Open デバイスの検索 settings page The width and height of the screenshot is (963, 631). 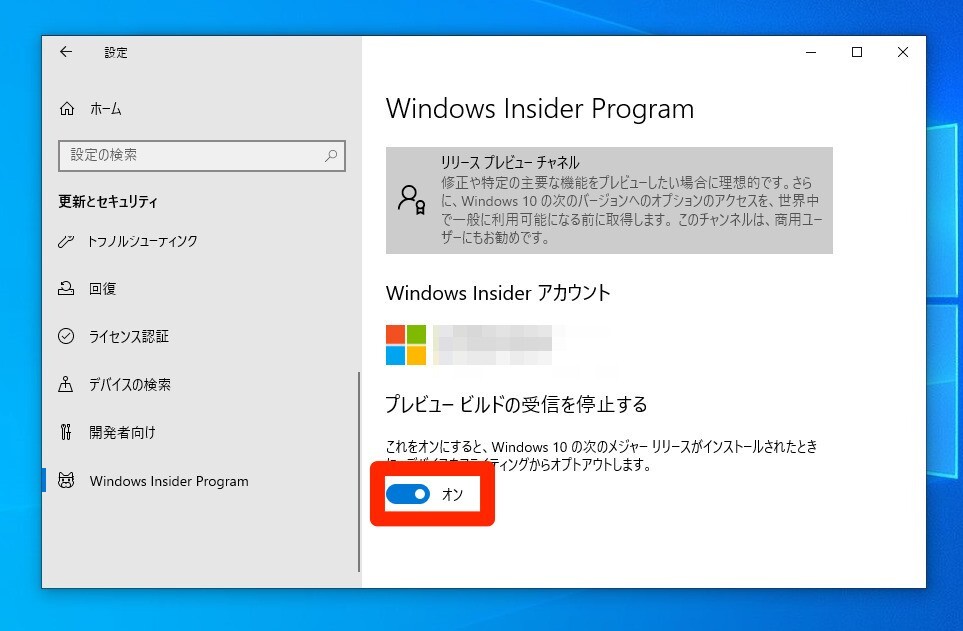(130, 385)
